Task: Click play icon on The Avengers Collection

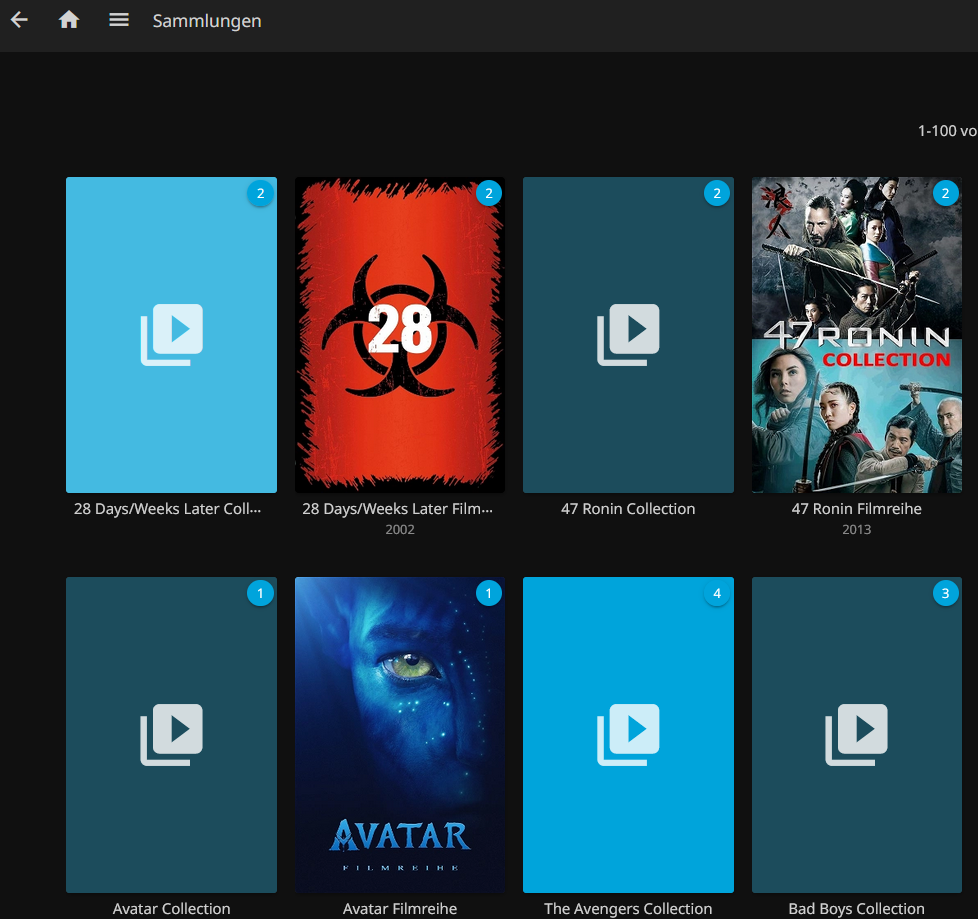Action: tap(628, 734)
